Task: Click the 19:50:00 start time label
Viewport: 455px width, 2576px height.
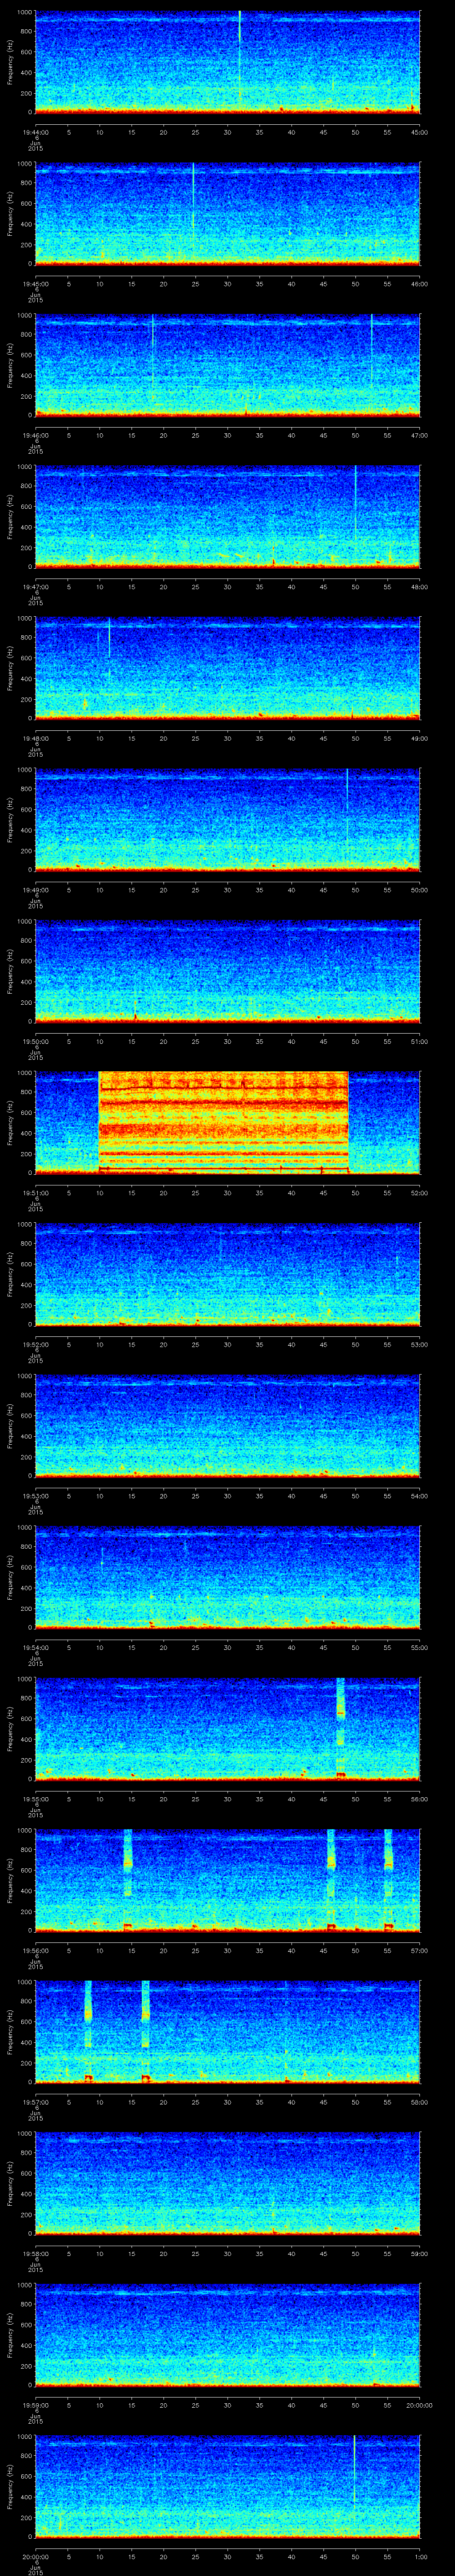Action: [35, 1041]
